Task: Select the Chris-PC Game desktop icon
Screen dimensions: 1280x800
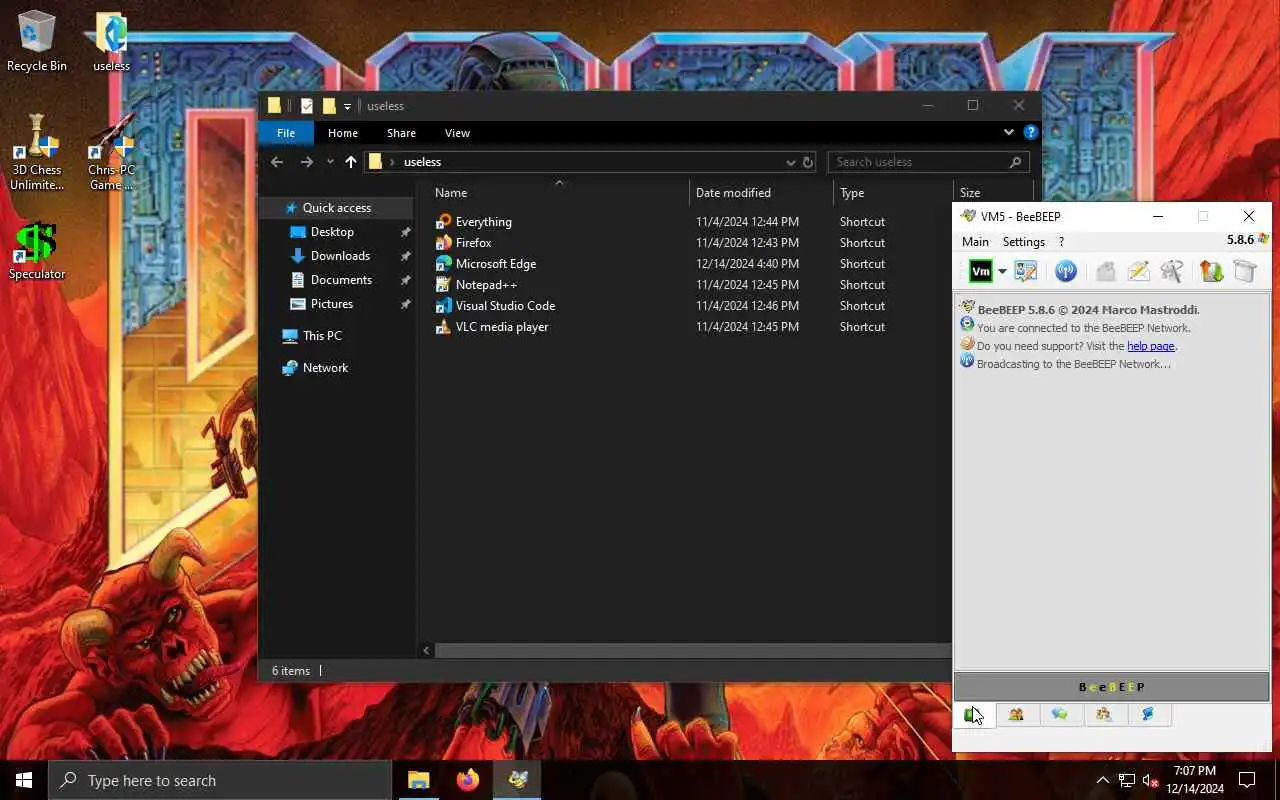Action: [111, 153]
